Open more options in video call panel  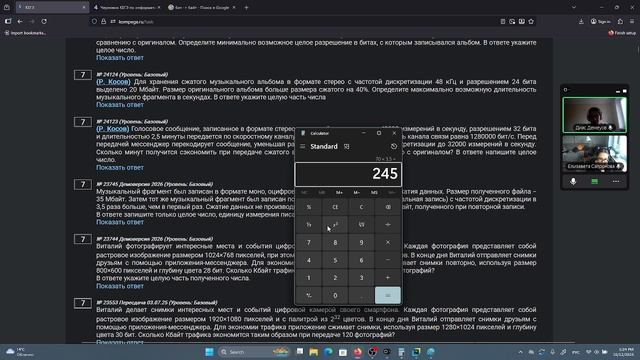[x=616, y=181]
